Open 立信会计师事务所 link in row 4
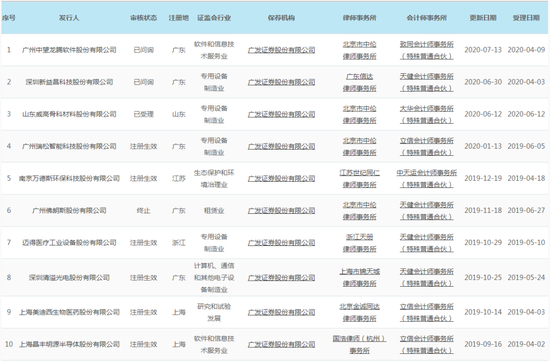Screen dimensions: 550x361 [427, 146]
